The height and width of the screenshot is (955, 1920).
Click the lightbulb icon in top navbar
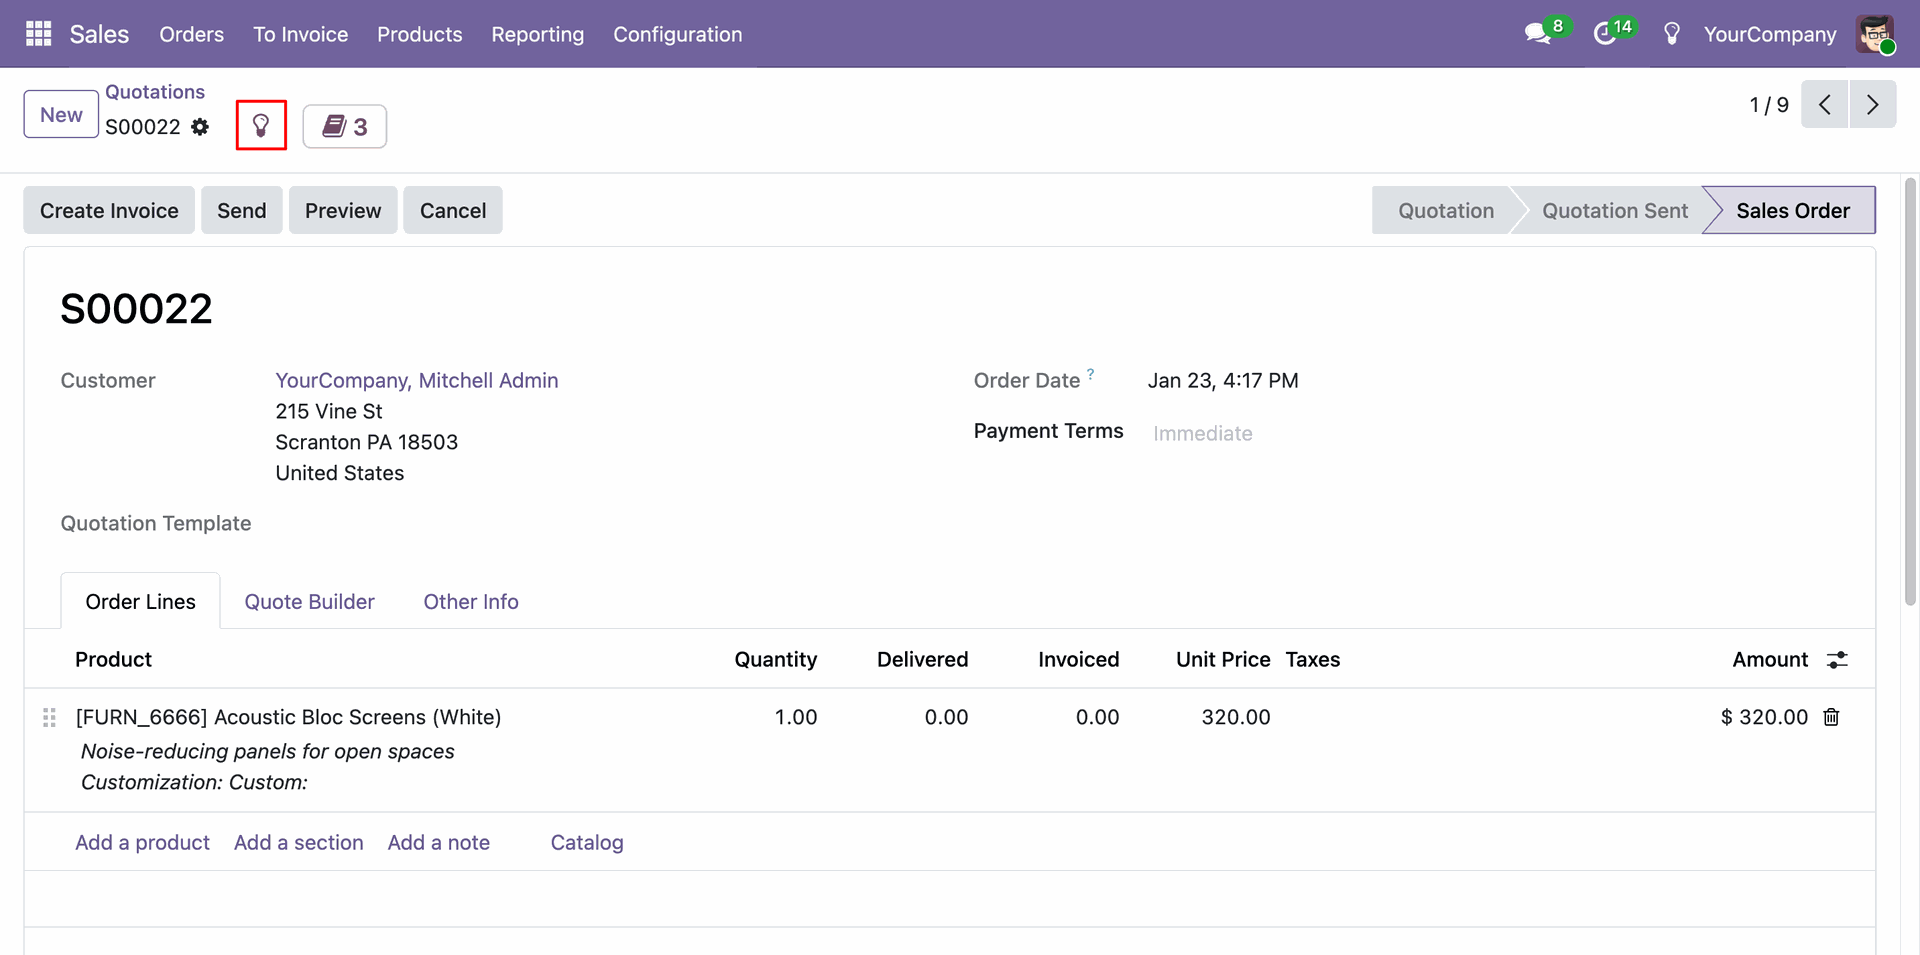[1671, 34]
